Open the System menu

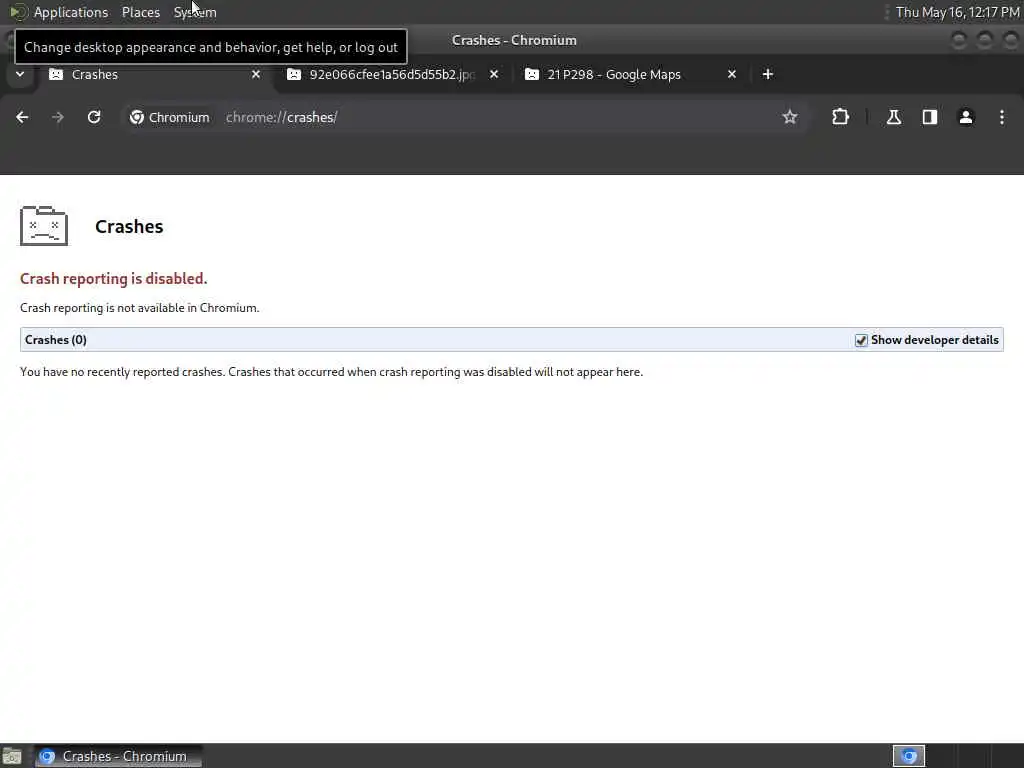(x=195, y=12)
